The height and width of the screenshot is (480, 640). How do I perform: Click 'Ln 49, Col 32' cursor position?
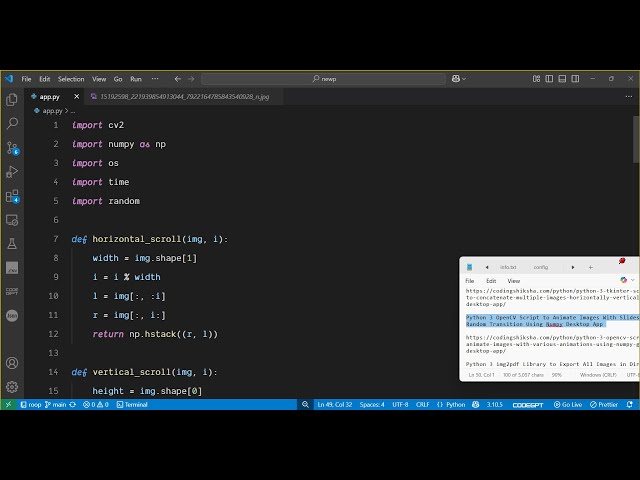click(x=335, y=404)
